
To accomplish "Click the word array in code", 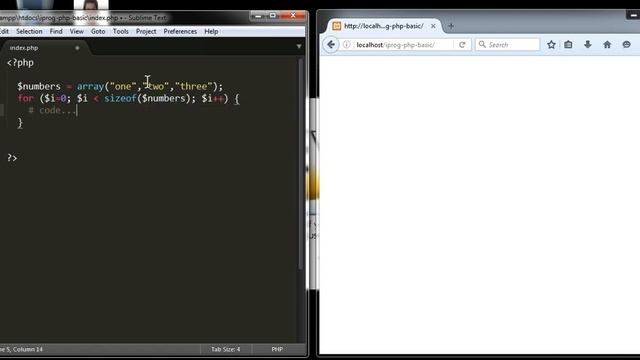I will click(90, 87).
